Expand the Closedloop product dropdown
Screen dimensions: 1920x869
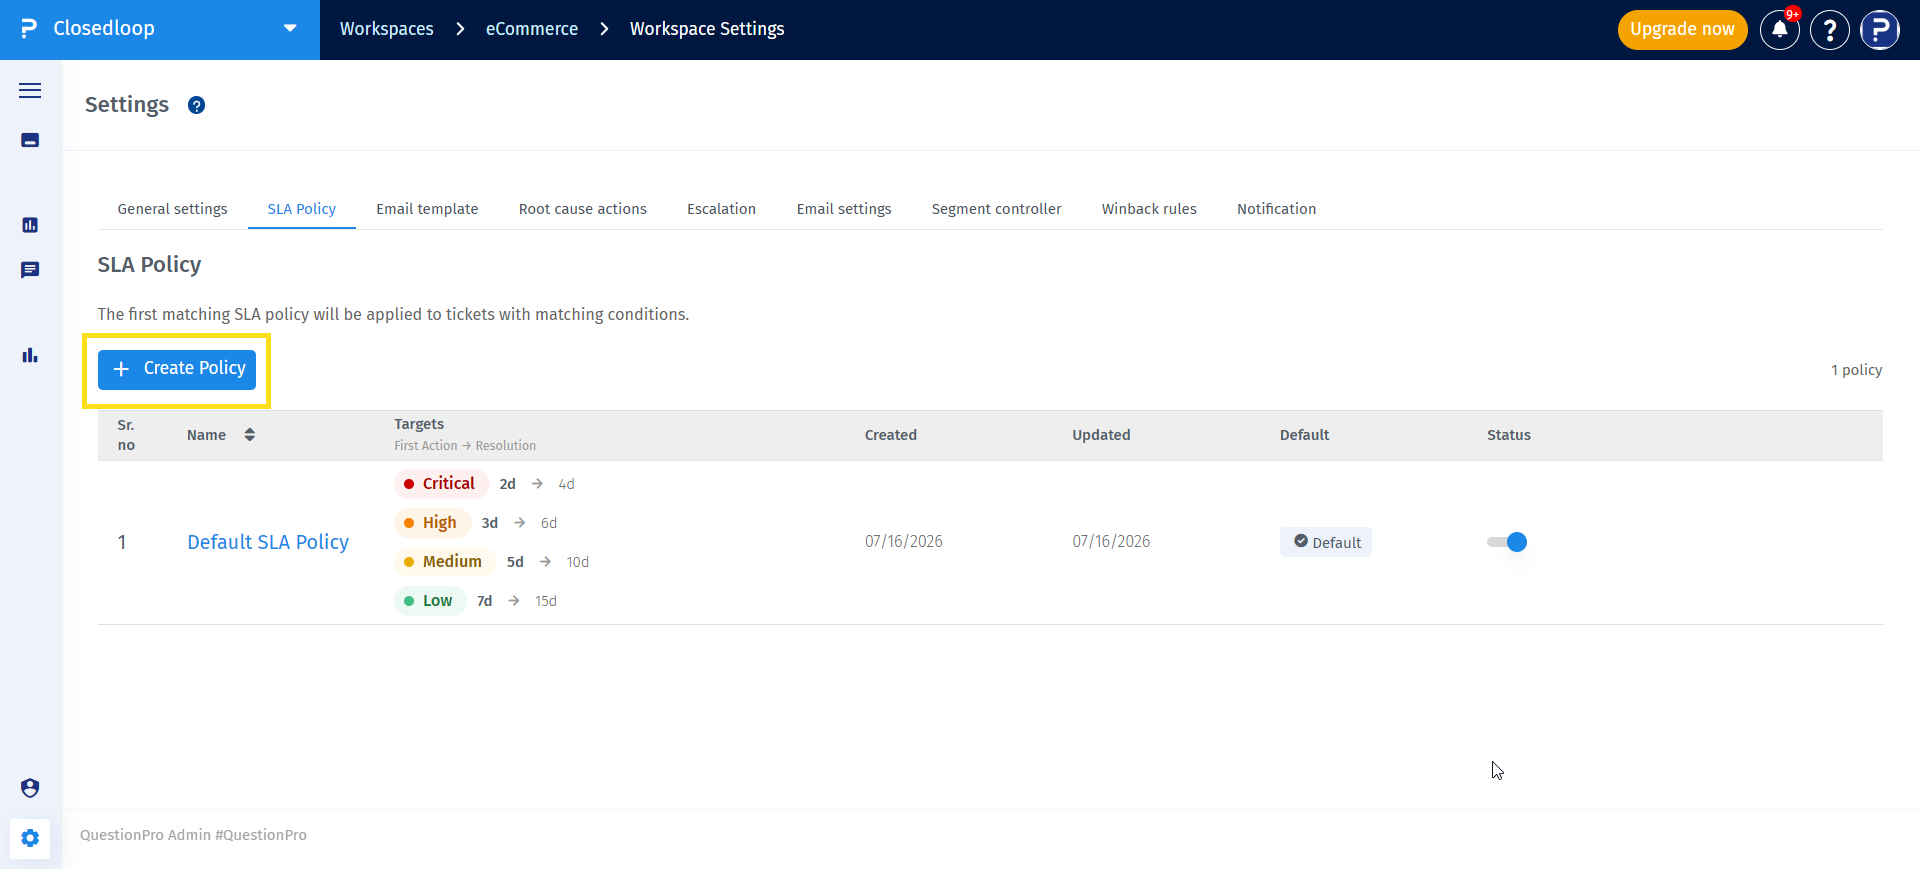click(290, 28)
